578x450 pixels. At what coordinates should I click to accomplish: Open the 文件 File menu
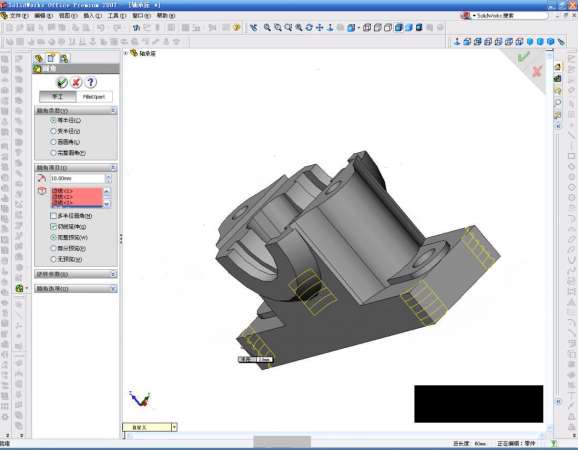(19, 15)
